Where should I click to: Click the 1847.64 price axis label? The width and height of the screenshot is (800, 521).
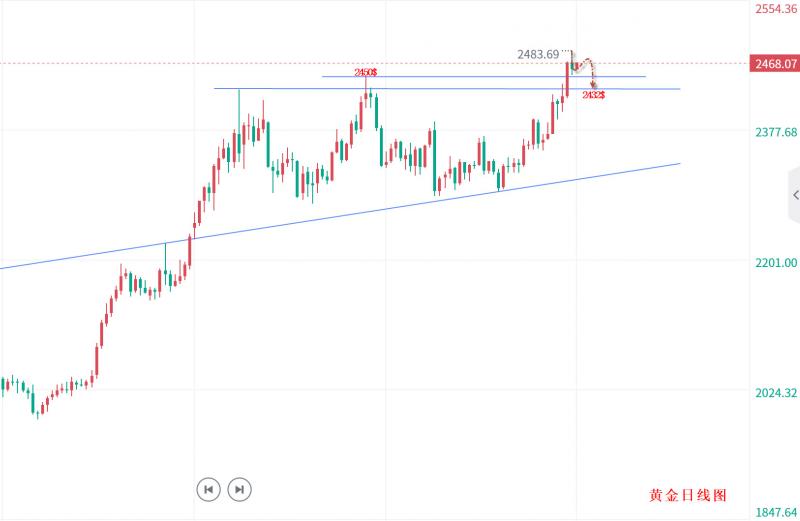coord(775,512)
